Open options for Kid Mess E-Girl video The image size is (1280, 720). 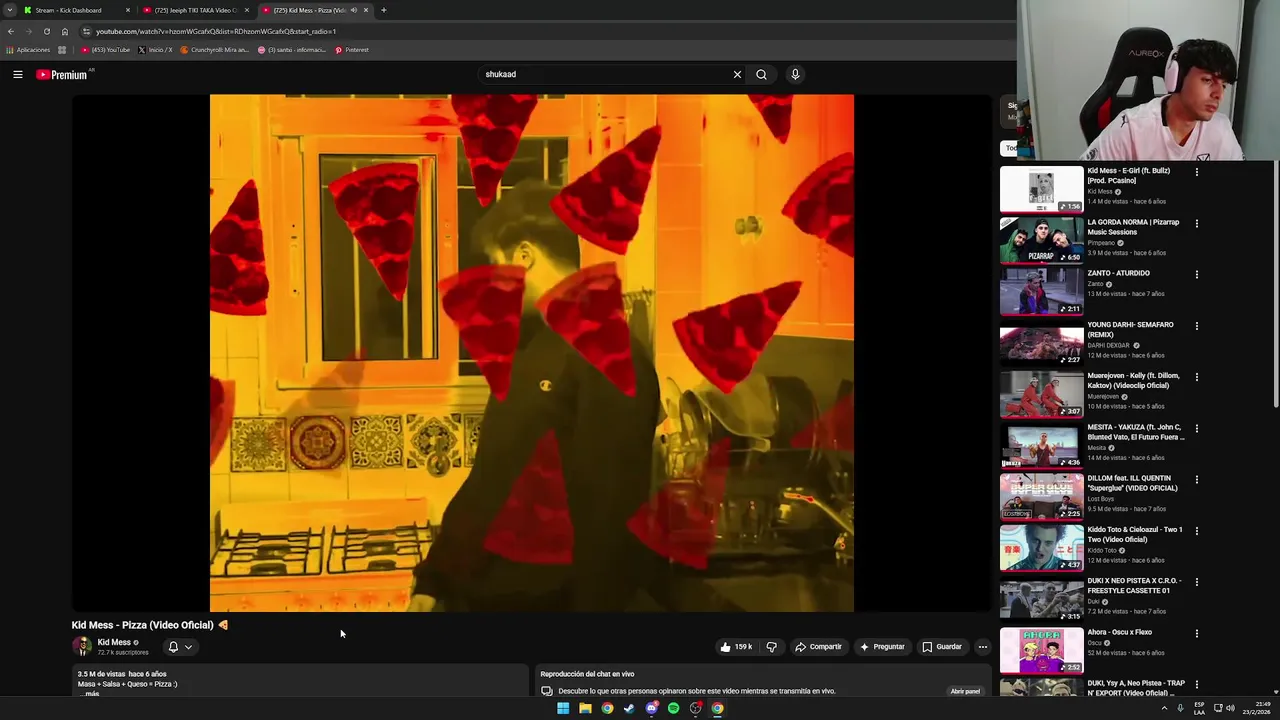pos(1196,172)
